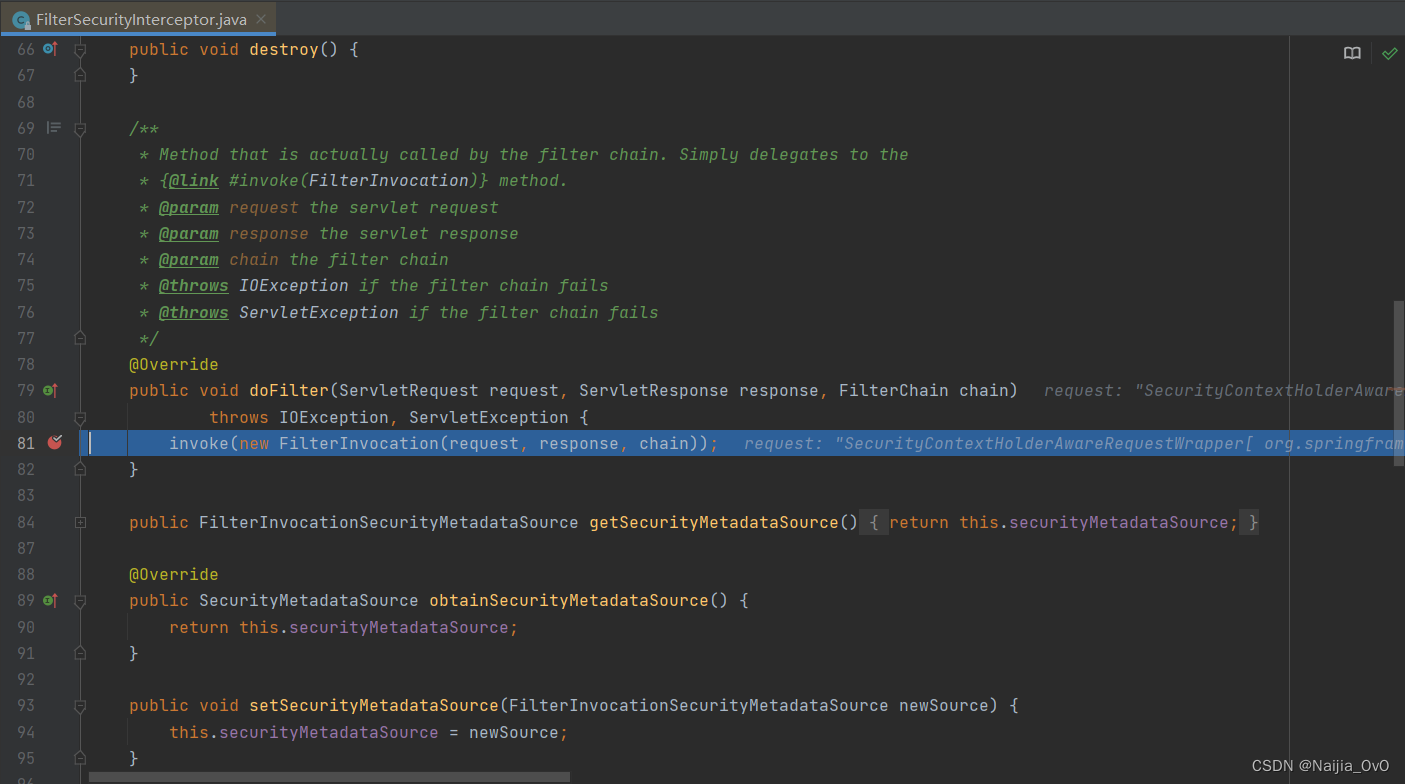Screen dimensions: 1405x784
Task: Click the @param response tag on line 73
Action: coord(189,233)
